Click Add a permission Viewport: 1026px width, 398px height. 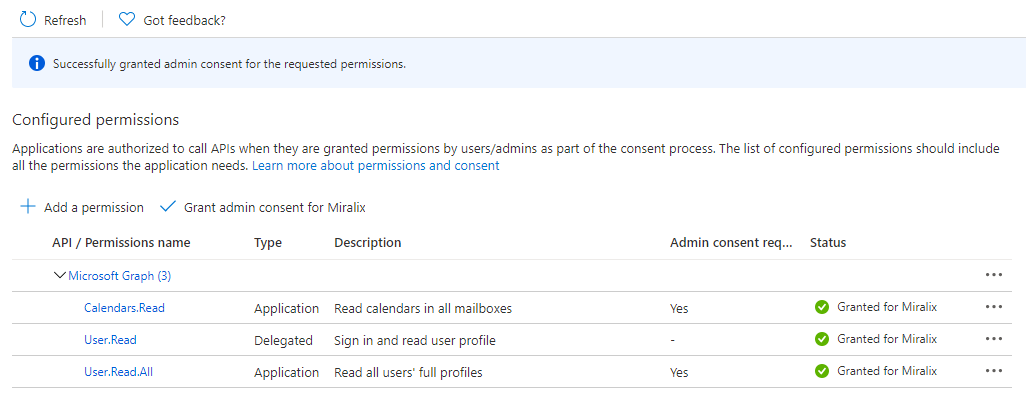pyautogui.click(x=94, y=208)
